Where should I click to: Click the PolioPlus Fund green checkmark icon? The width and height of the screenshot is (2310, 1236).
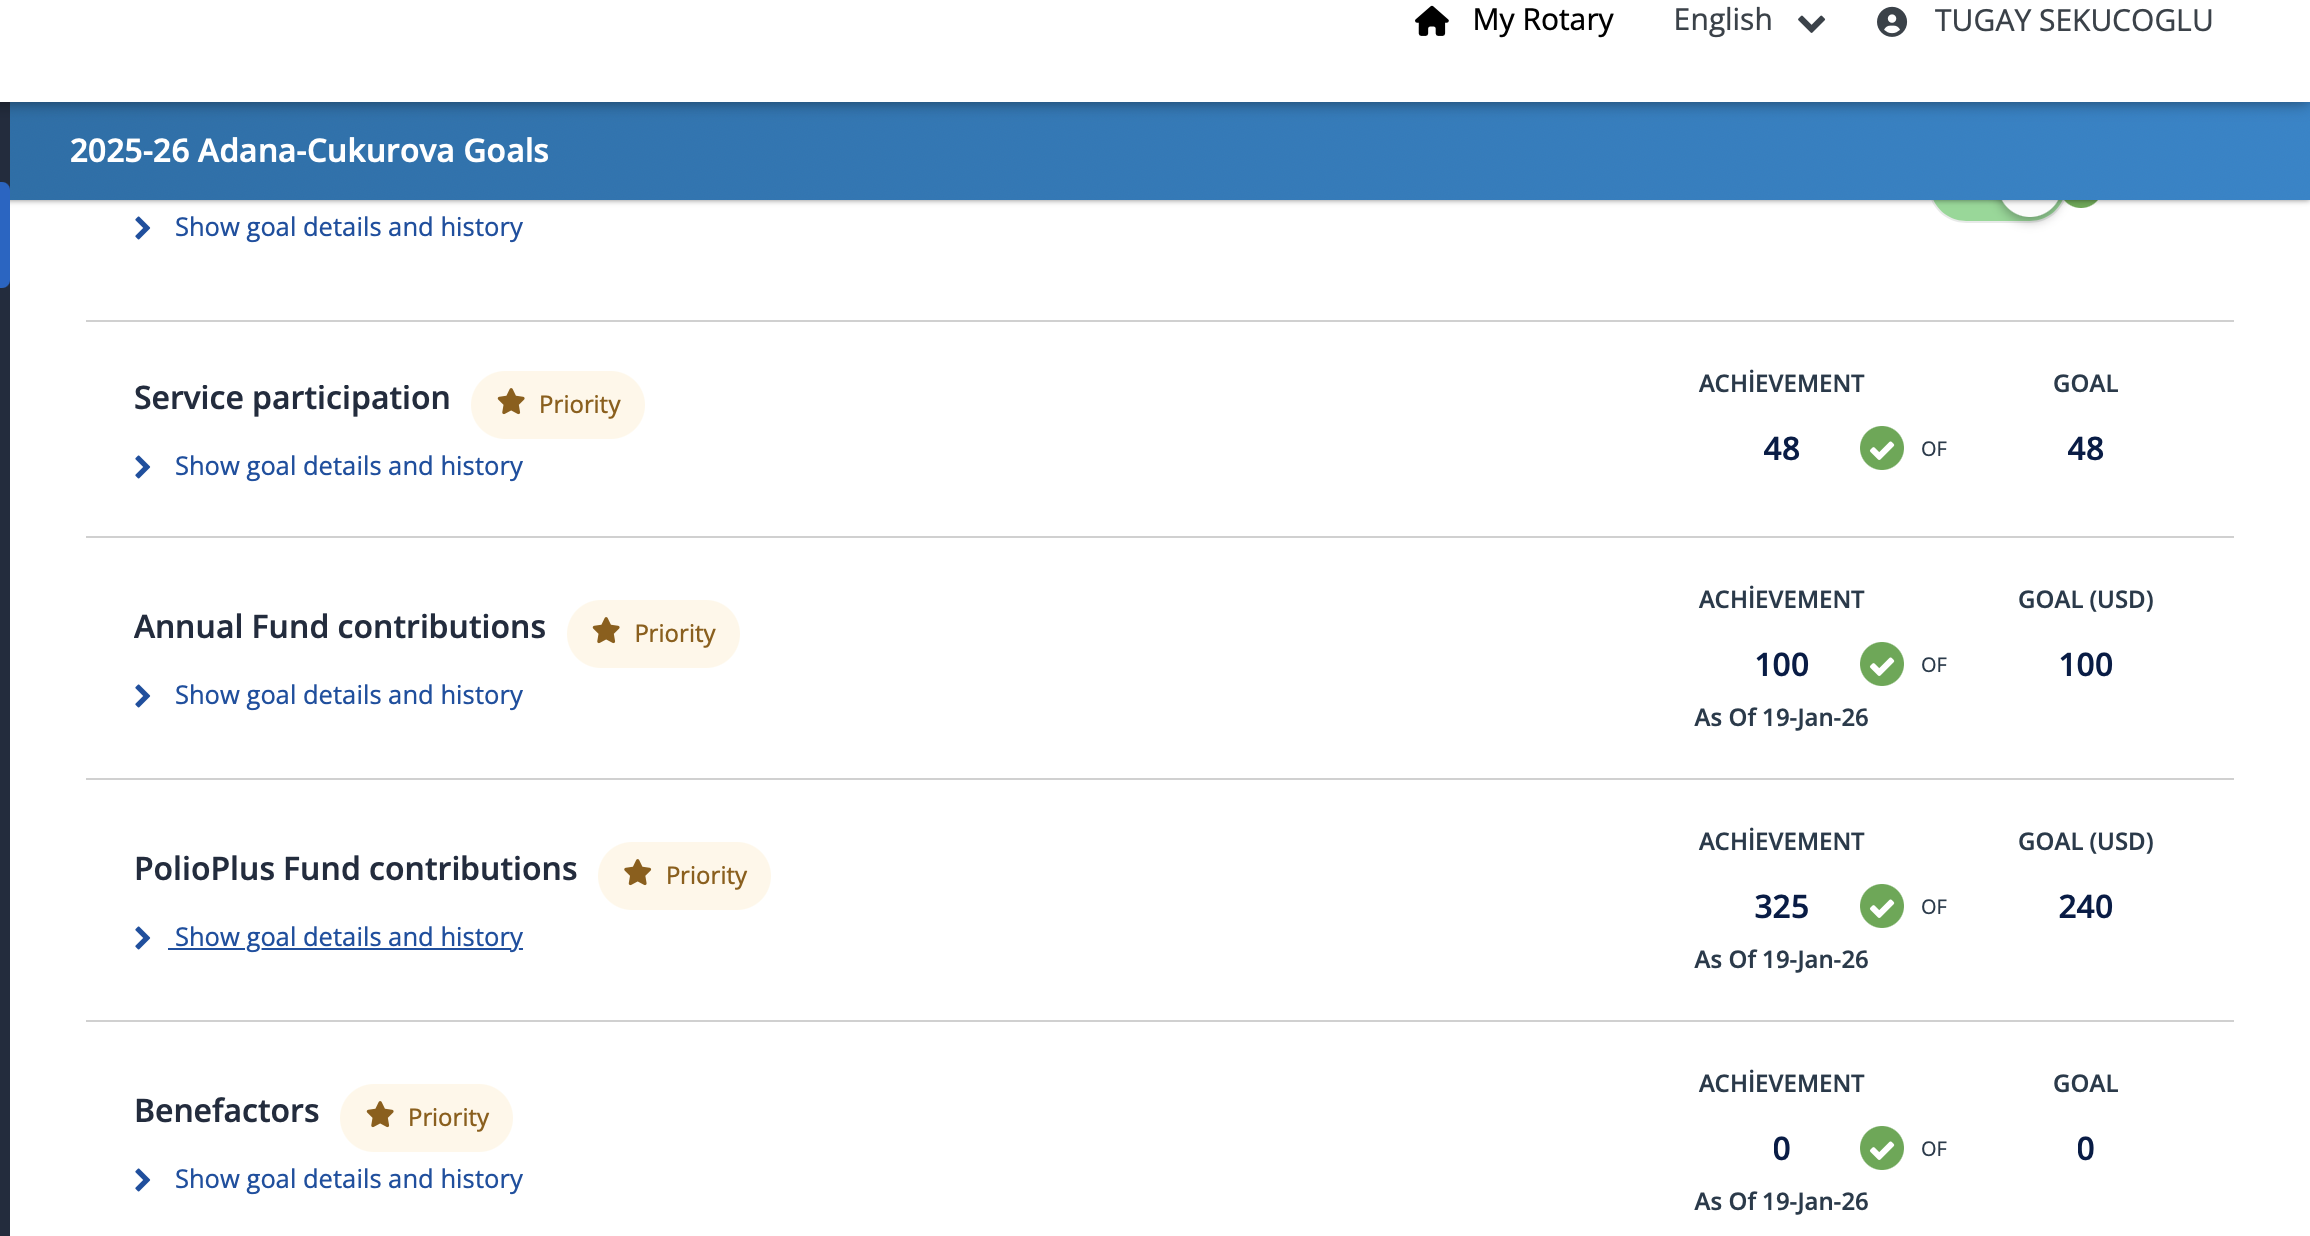coord(1881,906)
